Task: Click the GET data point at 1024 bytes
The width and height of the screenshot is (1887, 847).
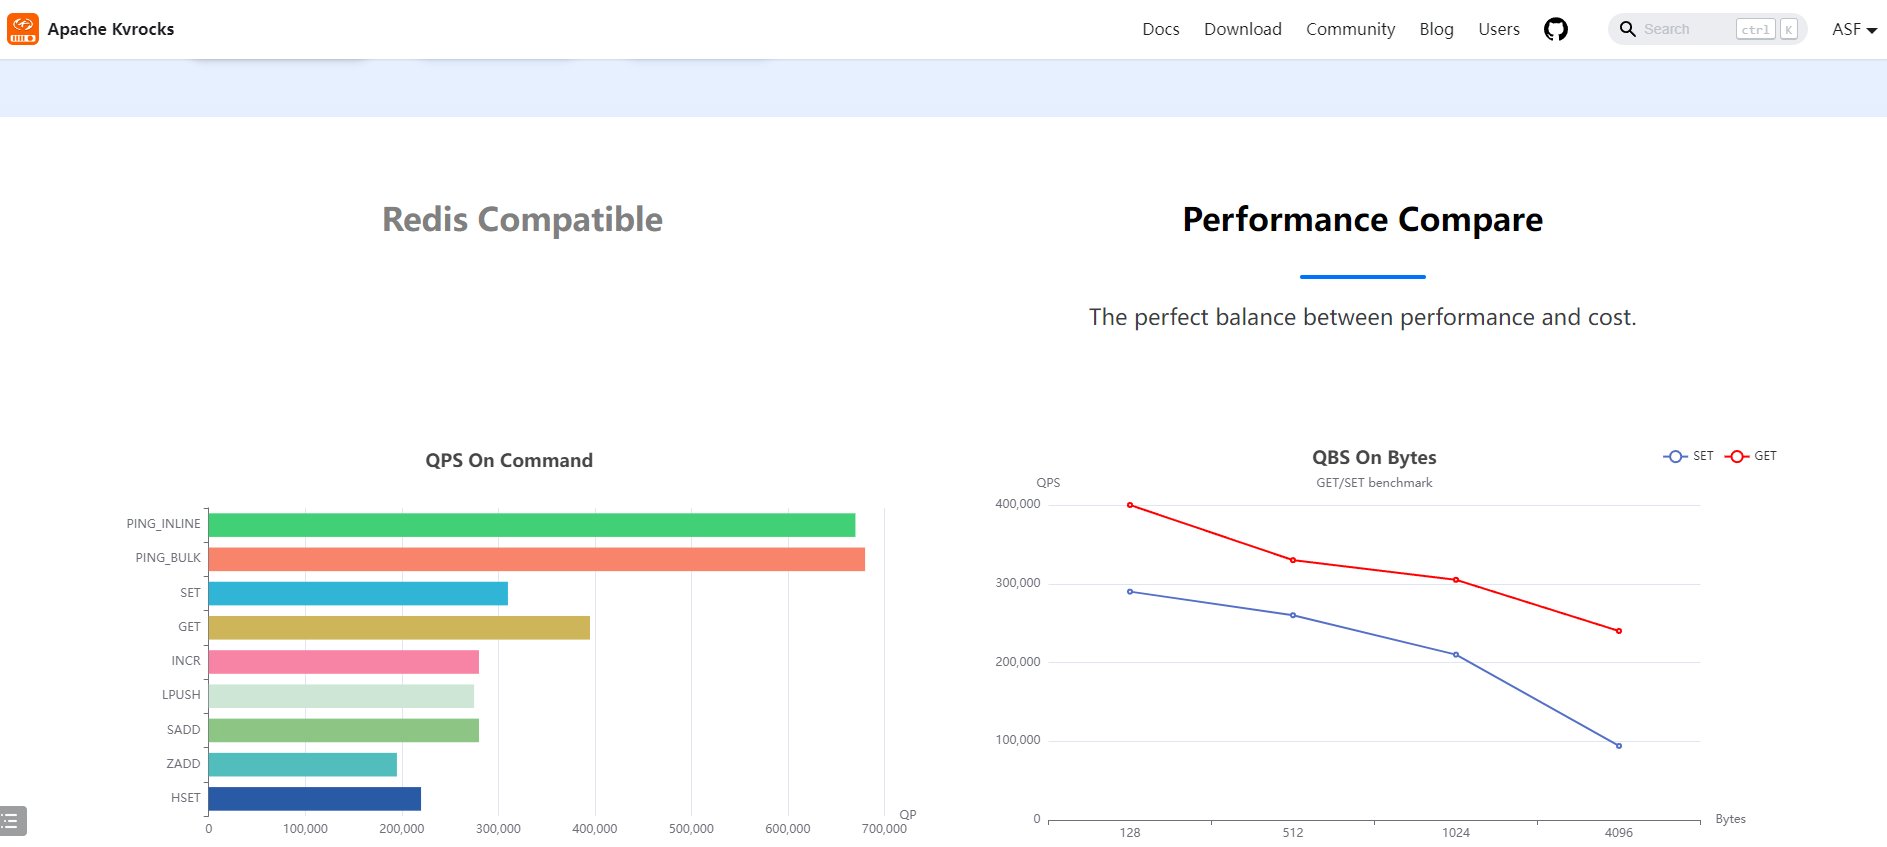Action: click(1456, 580)
